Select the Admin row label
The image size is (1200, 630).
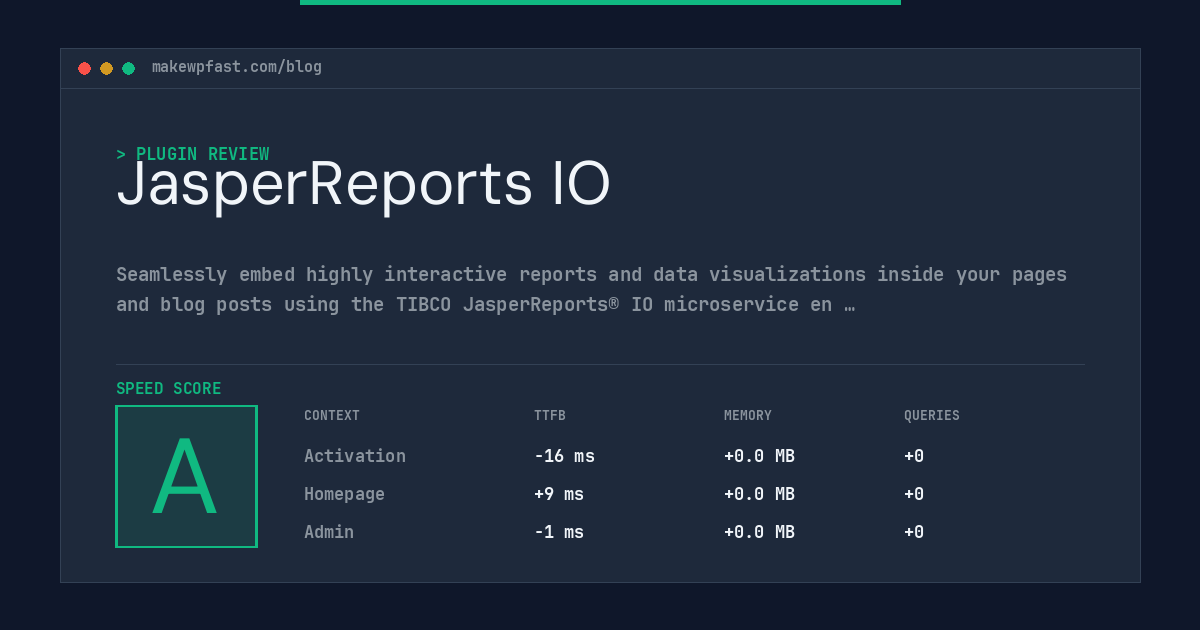(x=329, y=532)
